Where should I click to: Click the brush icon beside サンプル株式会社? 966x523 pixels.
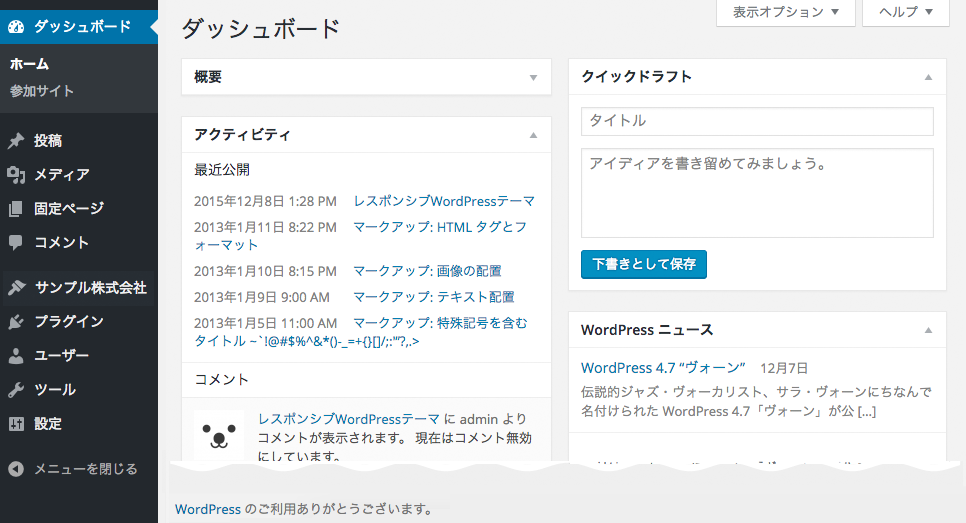coord(17,287)
